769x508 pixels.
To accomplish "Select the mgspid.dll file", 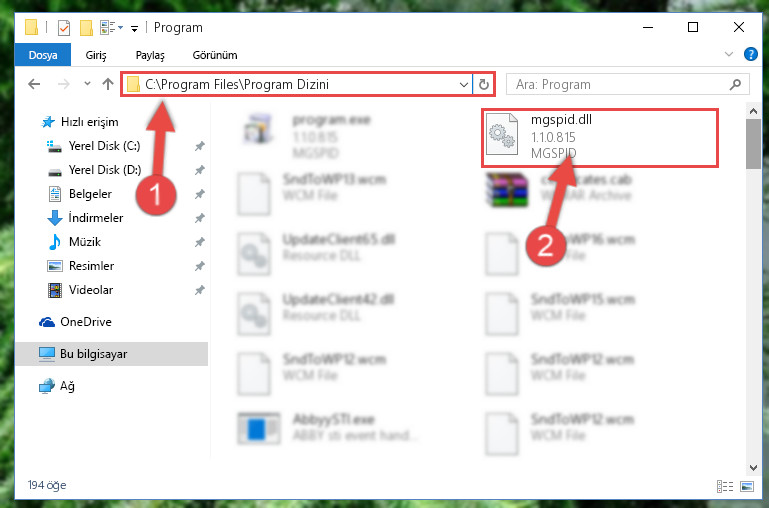I will click(600, 138).
